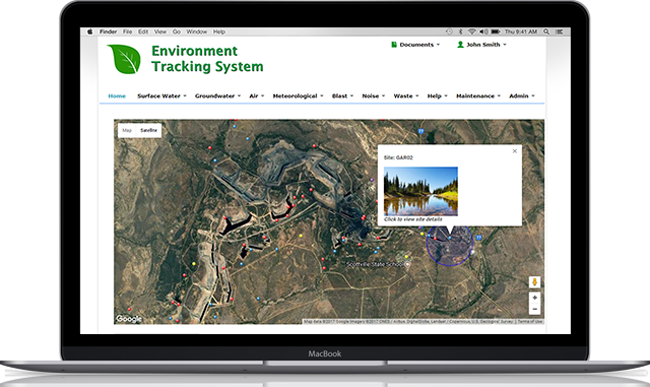Open the Finder menu

[108, 31]
